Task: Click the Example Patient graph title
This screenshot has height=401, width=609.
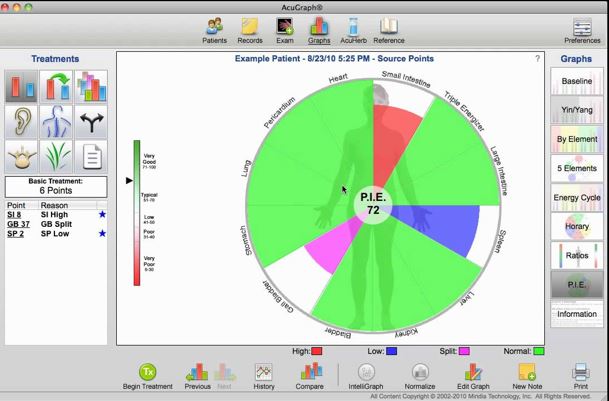Action: pyautogui.click(x=334, y=59)
